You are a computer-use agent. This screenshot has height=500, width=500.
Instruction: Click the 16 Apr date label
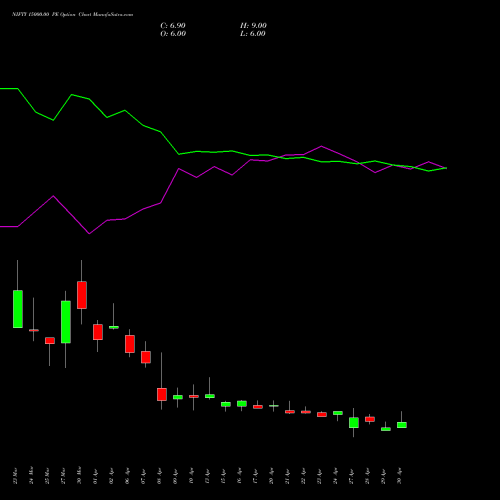click(239, 476)
